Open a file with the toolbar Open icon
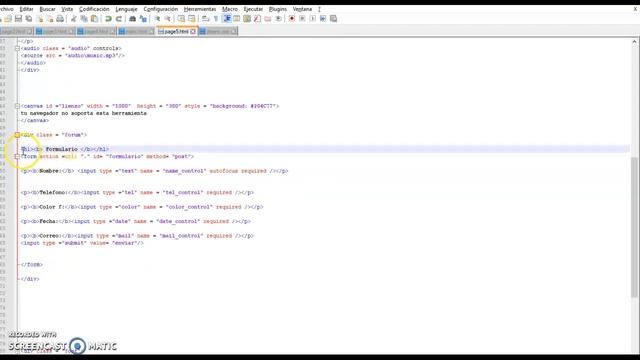This screenshot has height=360, width=640. pyautogui.click(x=8, y=19)
